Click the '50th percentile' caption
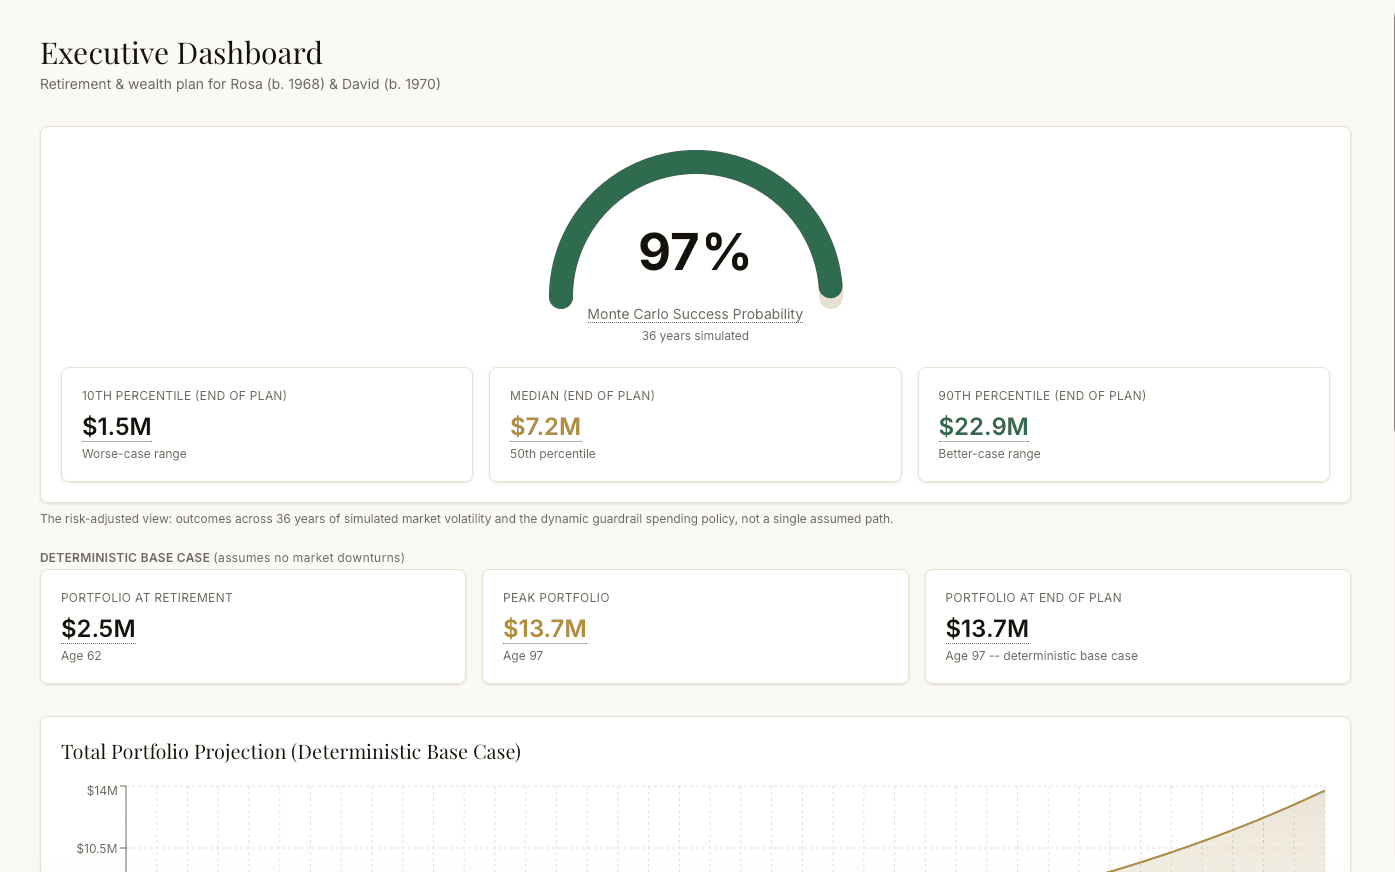The image size is (1395, 872). [x=553, y=454]
